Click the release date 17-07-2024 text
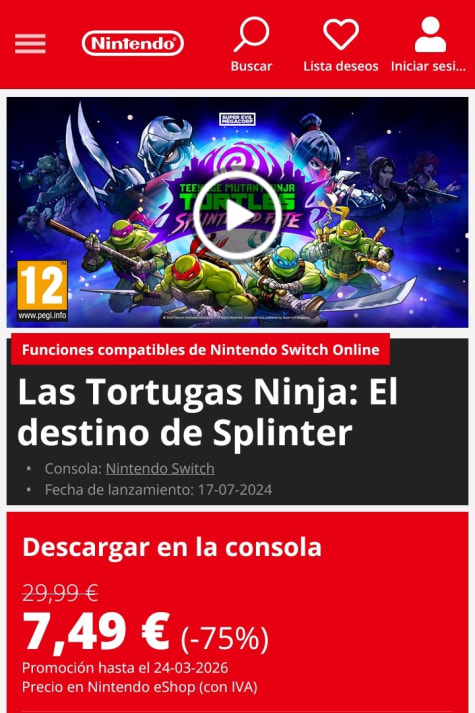 235,490
